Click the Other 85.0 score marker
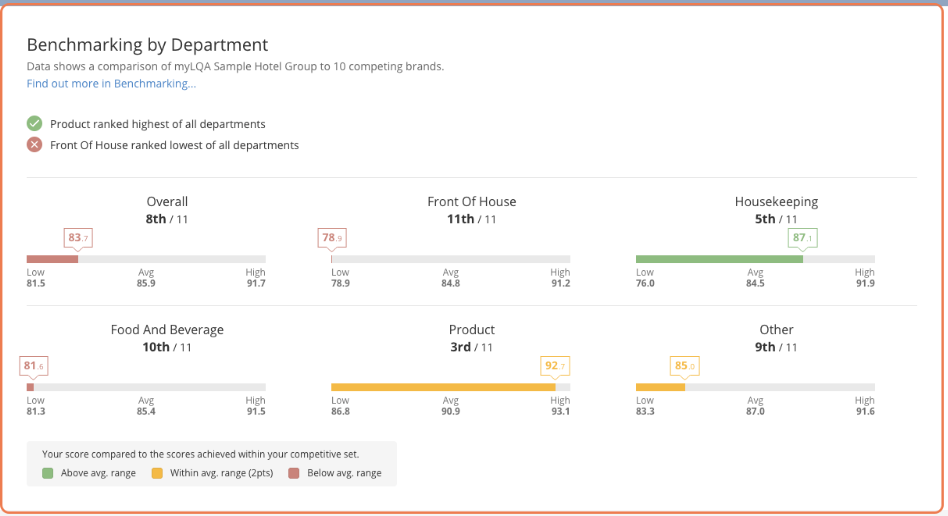 [685, 366]
